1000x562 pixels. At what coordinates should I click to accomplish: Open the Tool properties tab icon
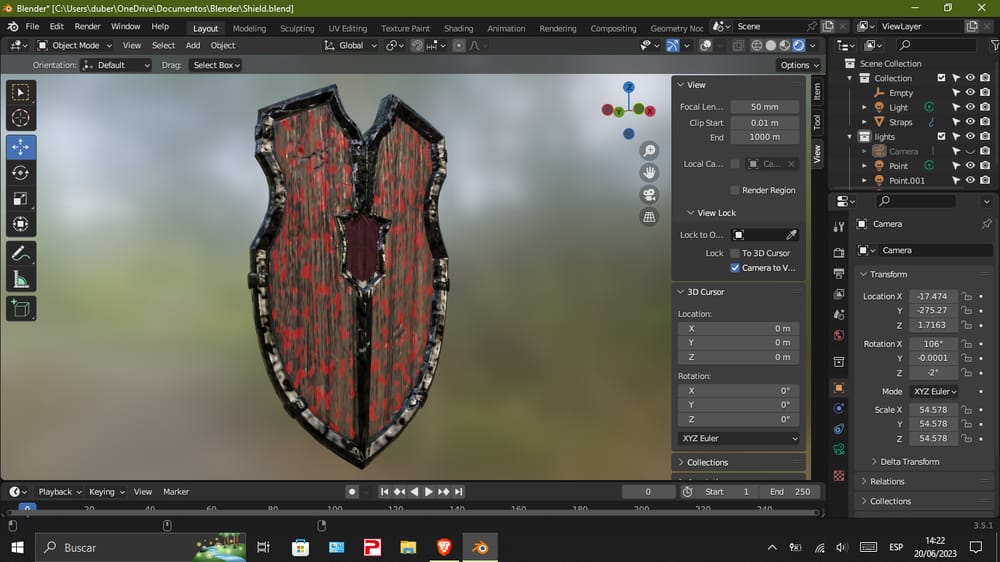[x=839, y=228]
